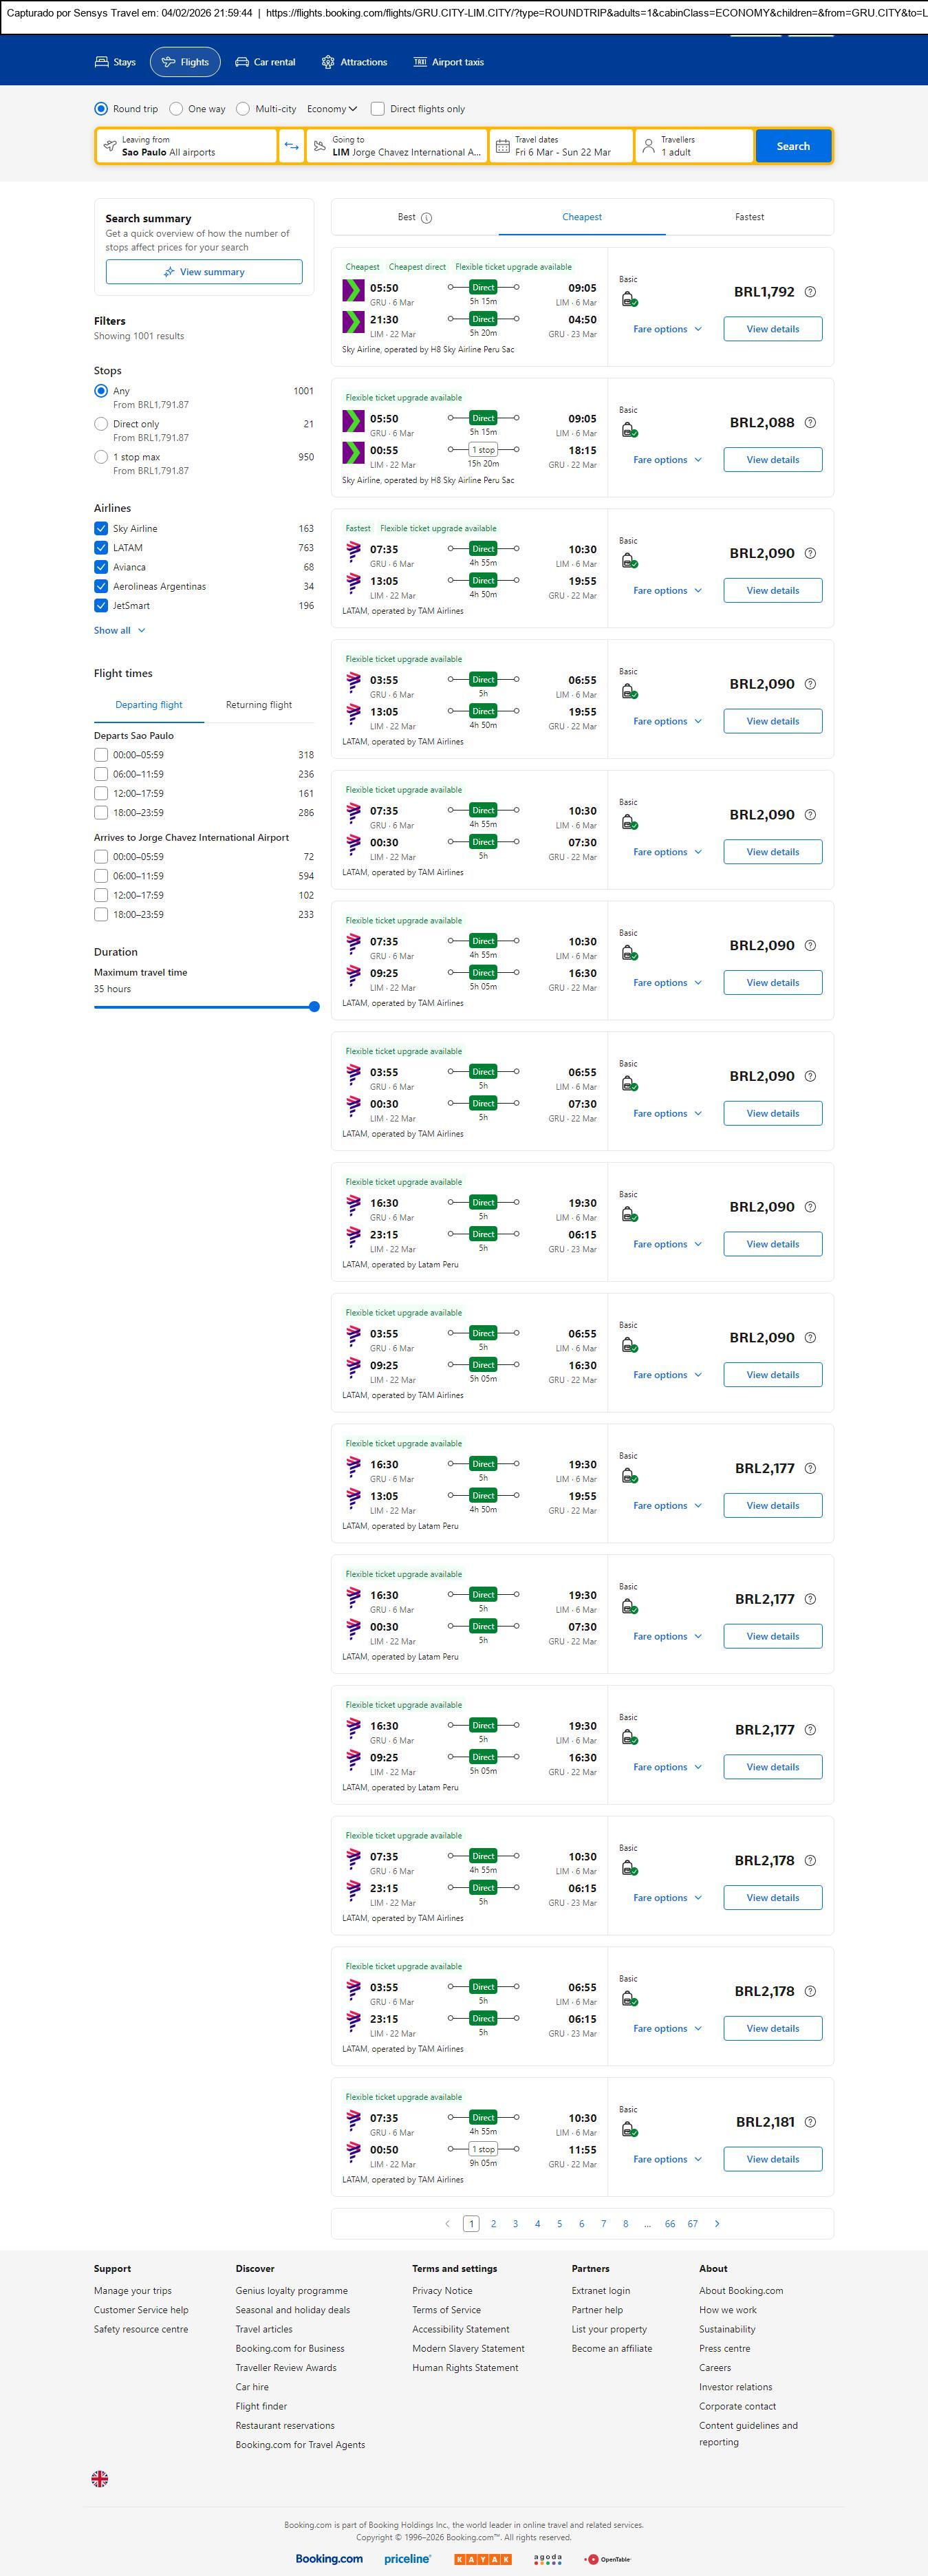Switch to the Returning flight tab
This screenshot has height=2576, width=928.
pos(259,705)
